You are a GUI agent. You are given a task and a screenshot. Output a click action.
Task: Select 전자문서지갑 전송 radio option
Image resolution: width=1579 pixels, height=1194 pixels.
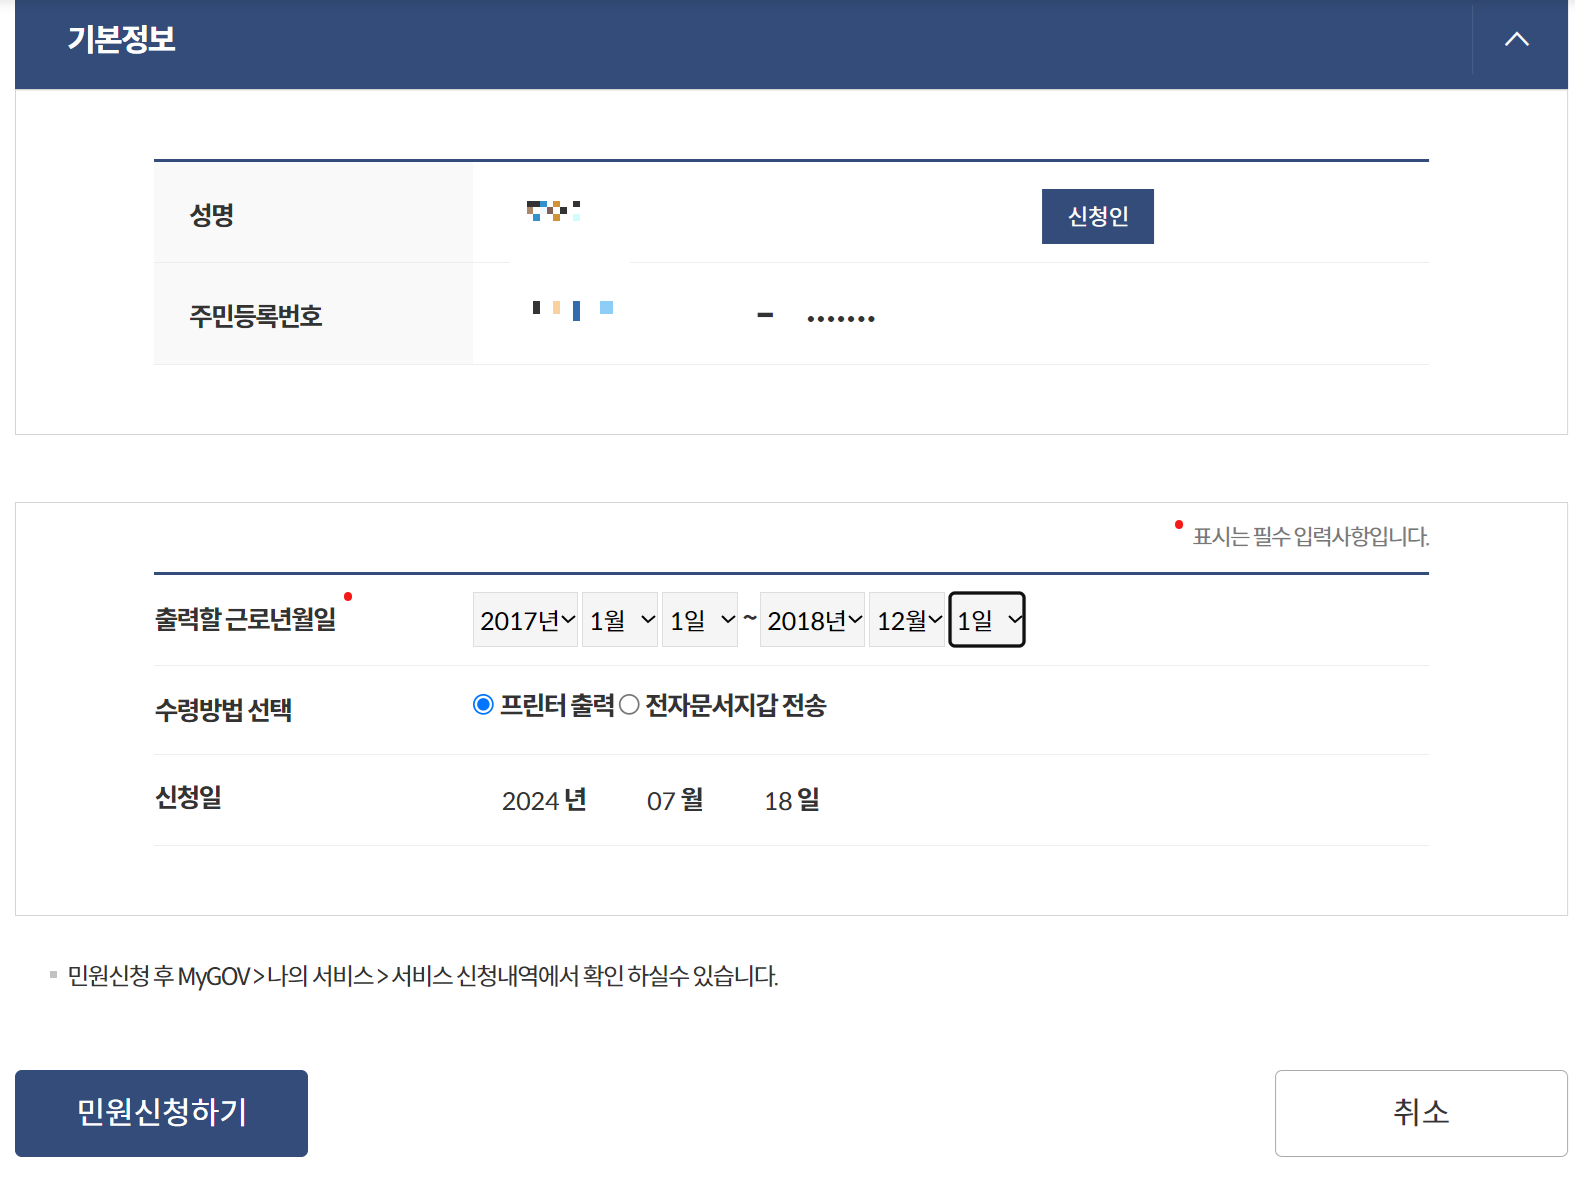coord(629,705)
